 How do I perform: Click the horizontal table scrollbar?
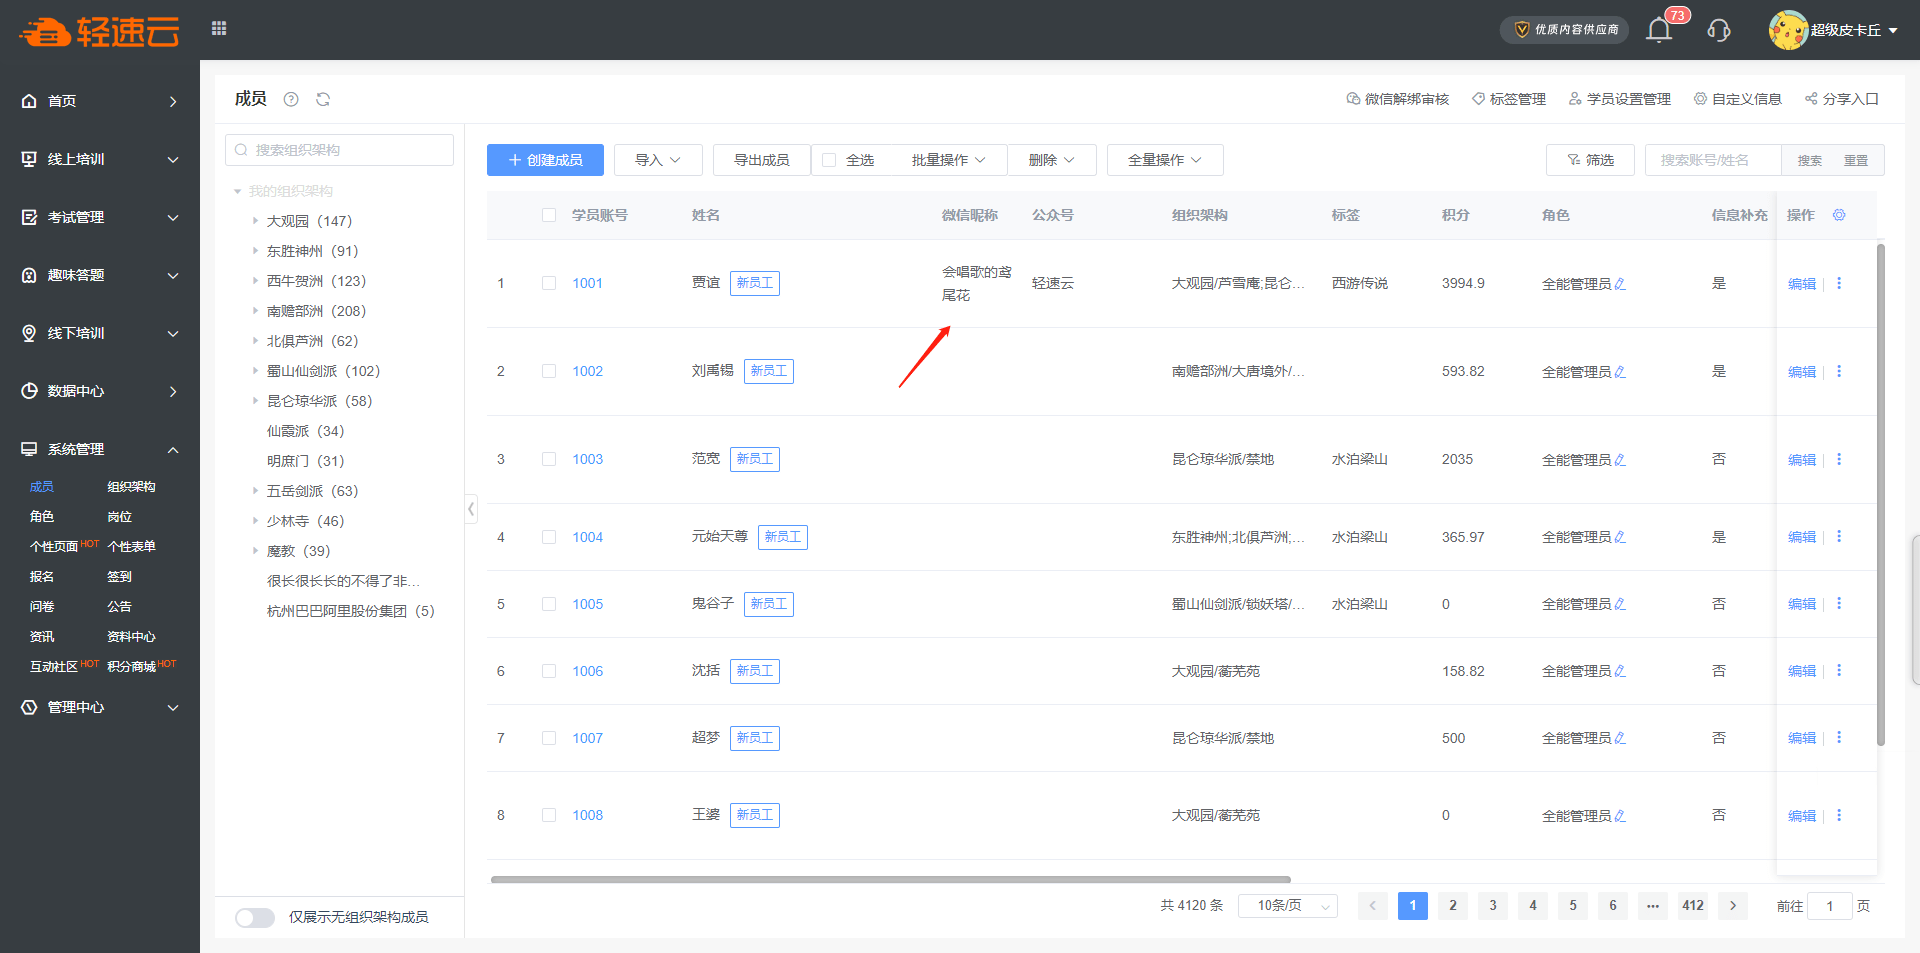point(890,880)
